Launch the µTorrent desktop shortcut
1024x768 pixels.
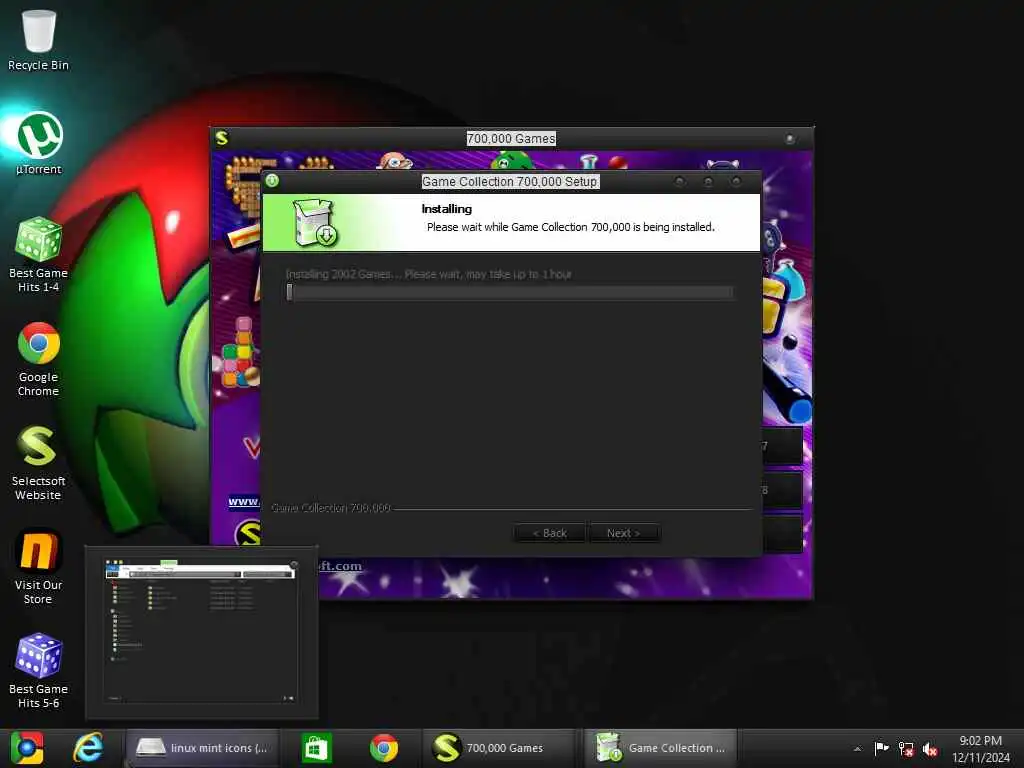39,144
